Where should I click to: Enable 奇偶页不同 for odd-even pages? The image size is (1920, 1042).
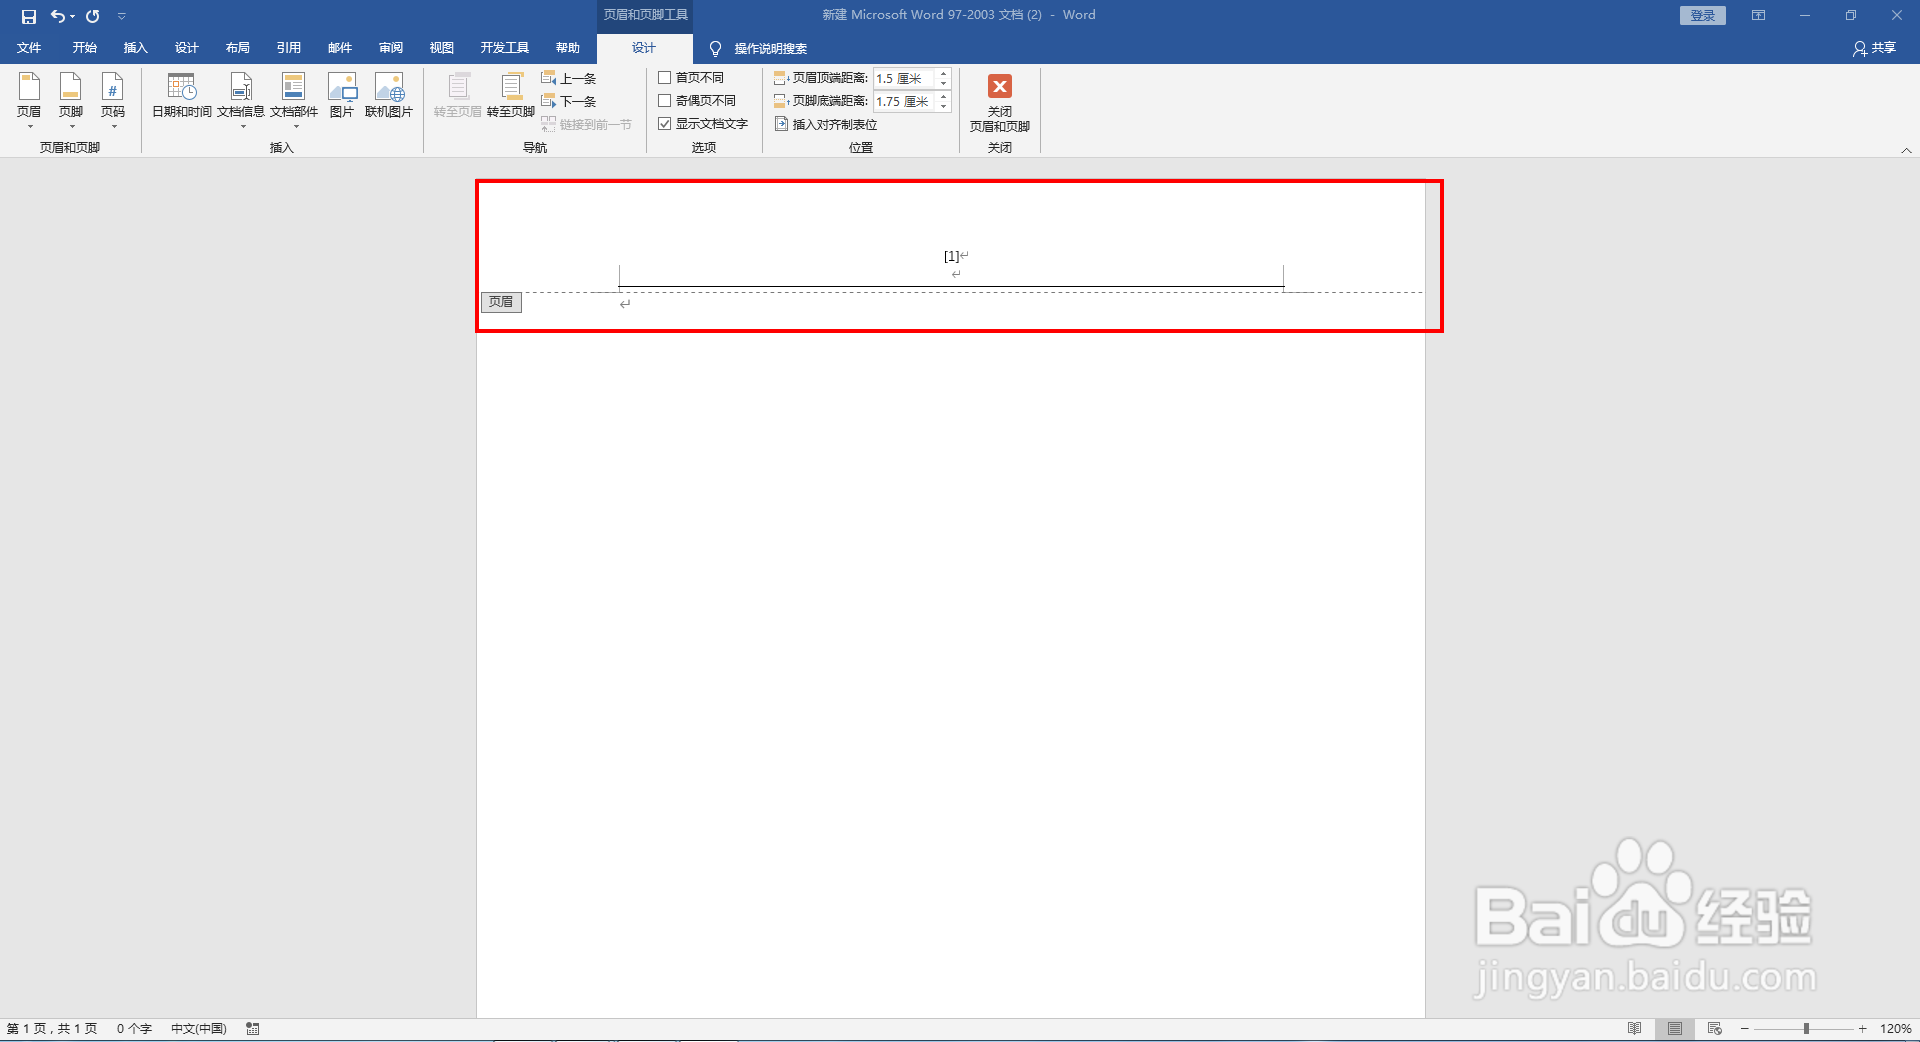(x=666, y=100)
